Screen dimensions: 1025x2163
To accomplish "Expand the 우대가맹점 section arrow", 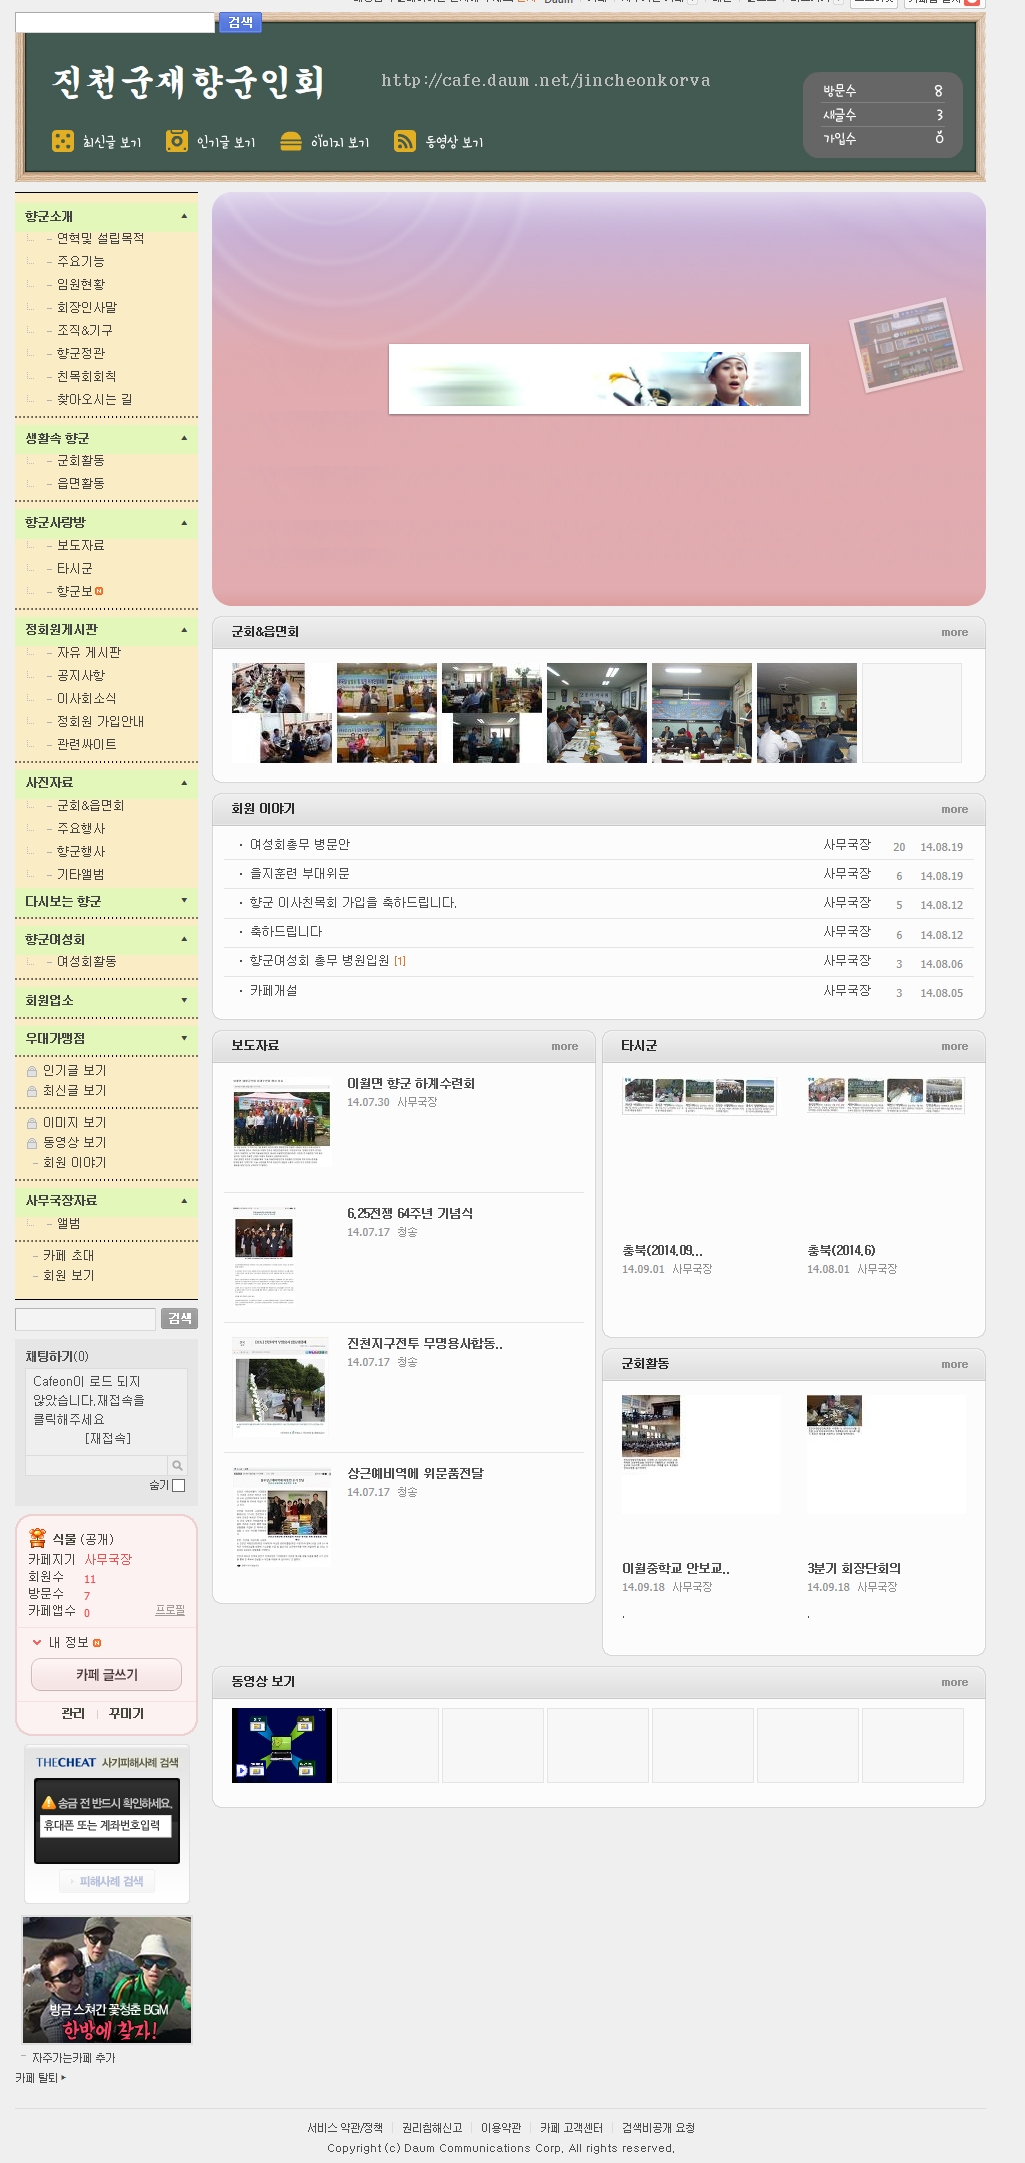I will coord(184,1038).
